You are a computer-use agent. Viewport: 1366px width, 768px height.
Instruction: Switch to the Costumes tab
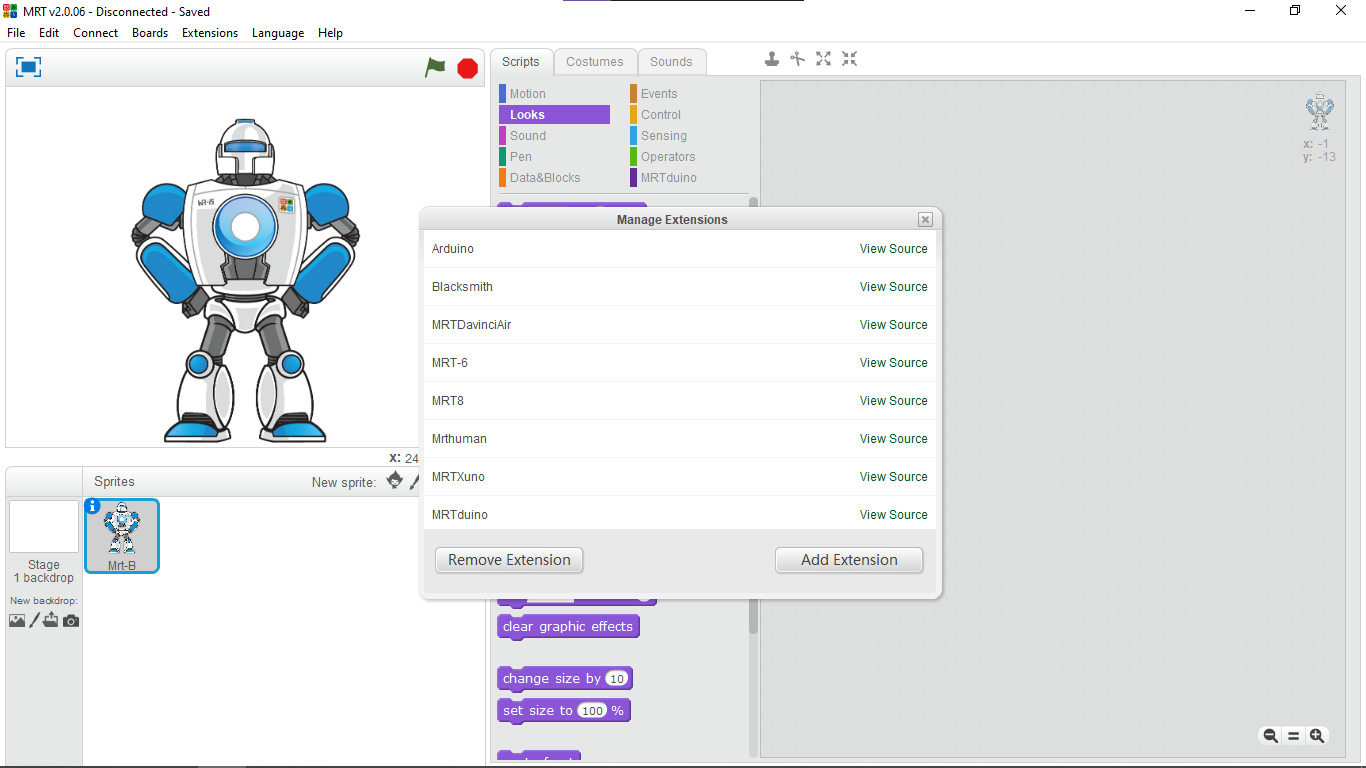(594, 62)
